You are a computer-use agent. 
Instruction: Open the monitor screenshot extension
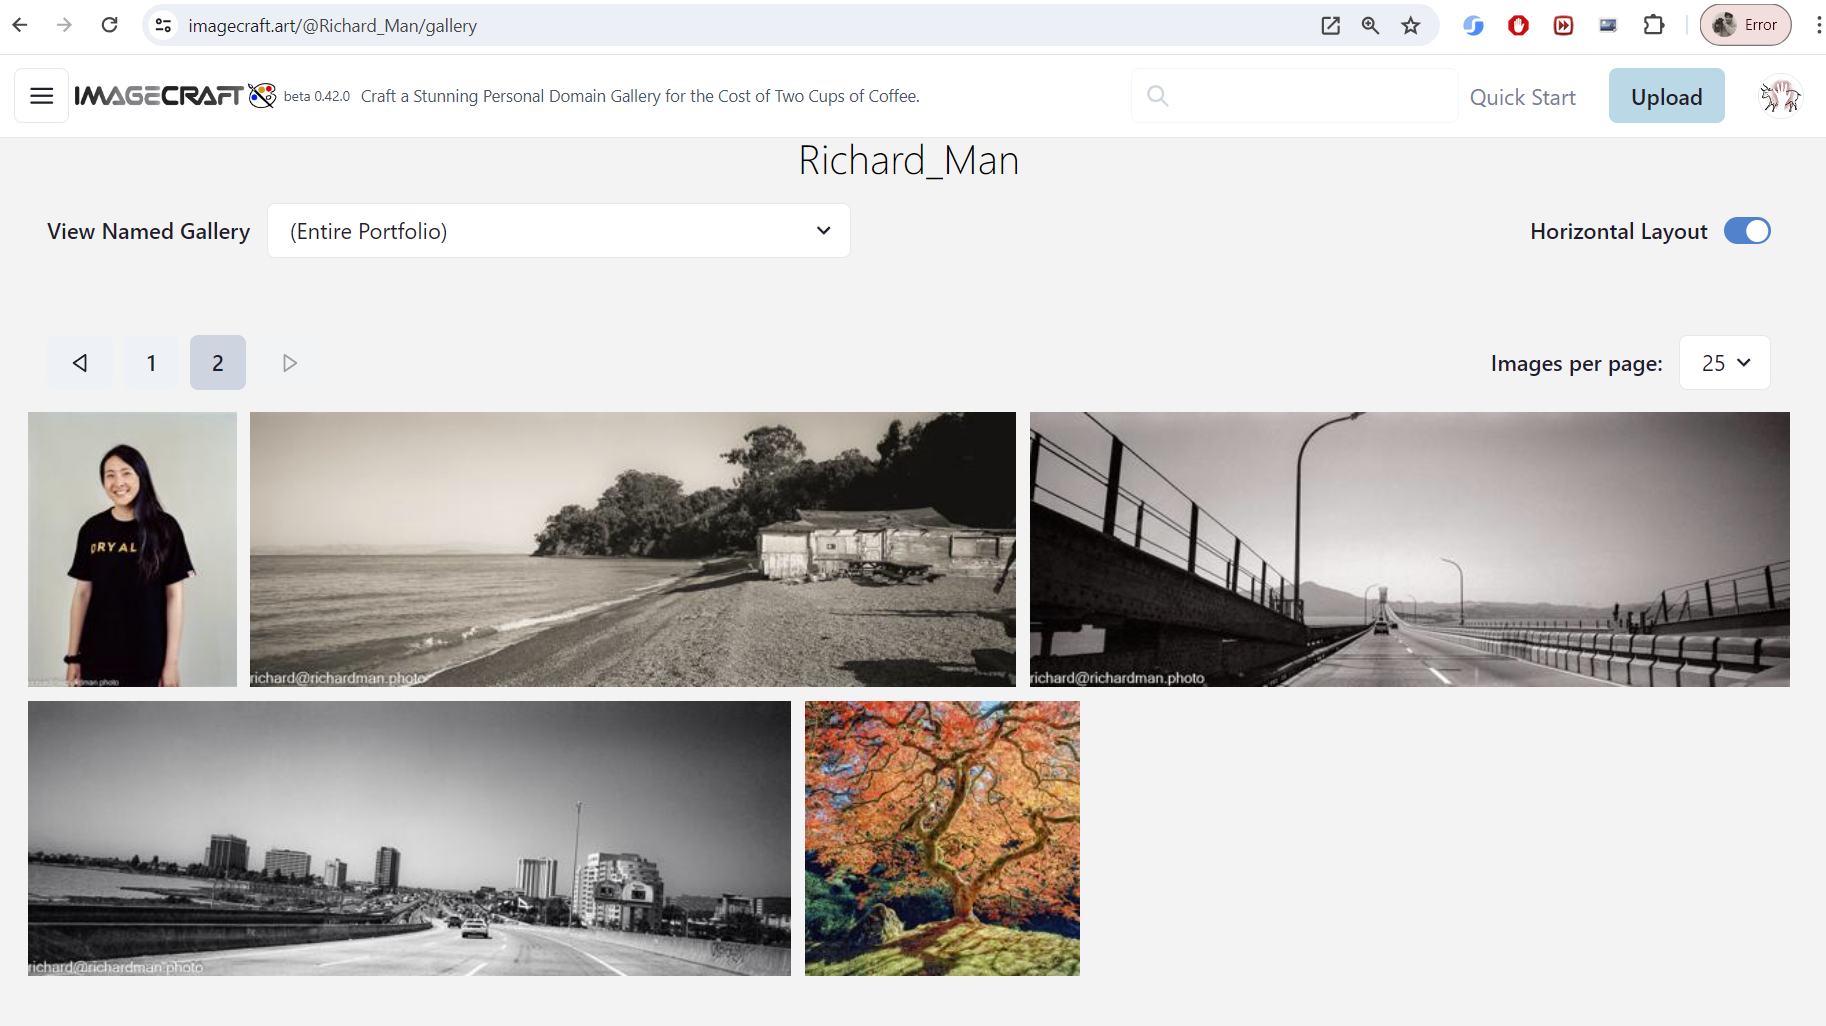[1608, 26]
